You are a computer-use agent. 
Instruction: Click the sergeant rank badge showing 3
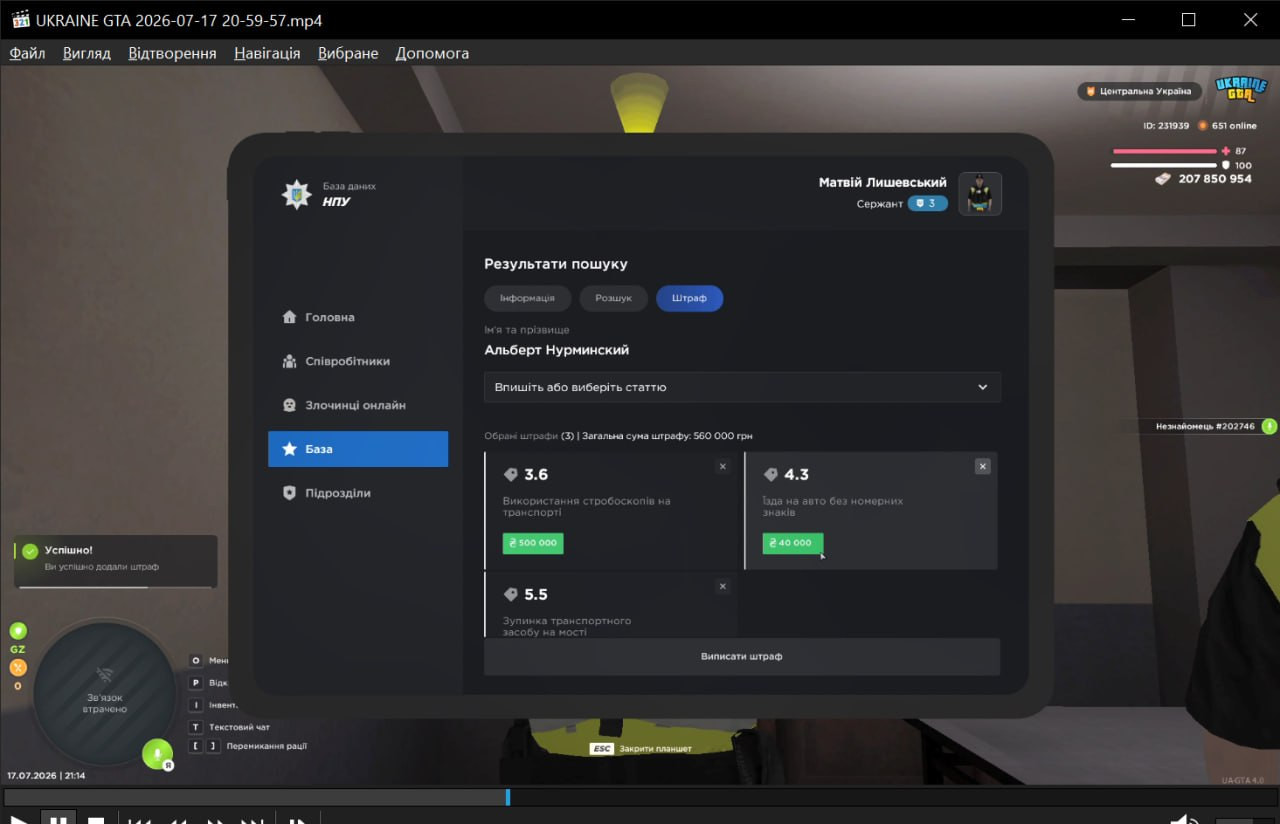pos(927,203)
